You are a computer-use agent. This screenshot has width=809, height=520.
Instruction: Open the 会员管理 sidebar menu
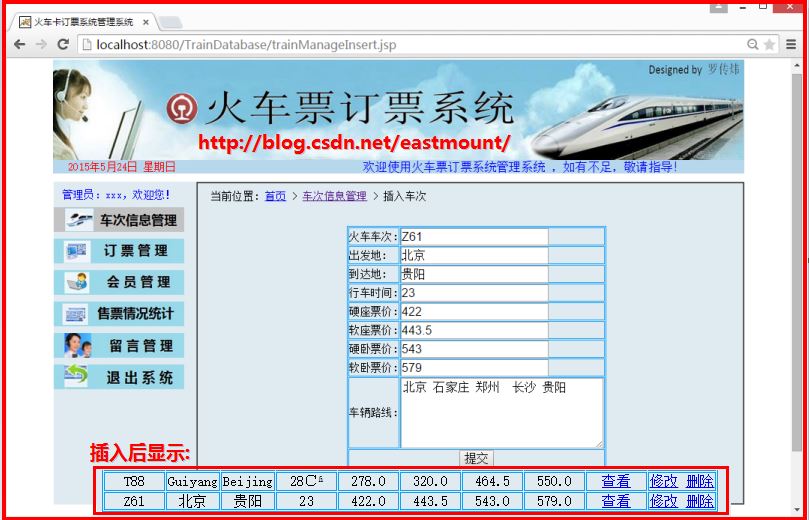pyautogui.click(x=119, y=283)
